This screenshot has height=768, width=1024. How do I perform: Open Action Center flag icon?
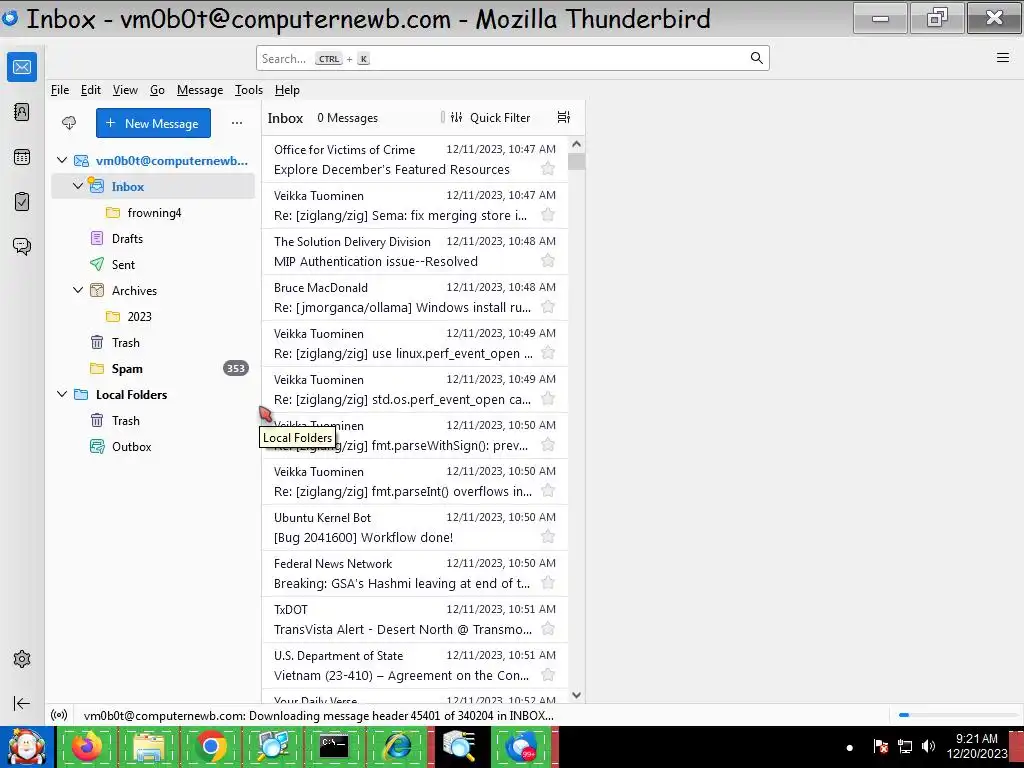880,746
